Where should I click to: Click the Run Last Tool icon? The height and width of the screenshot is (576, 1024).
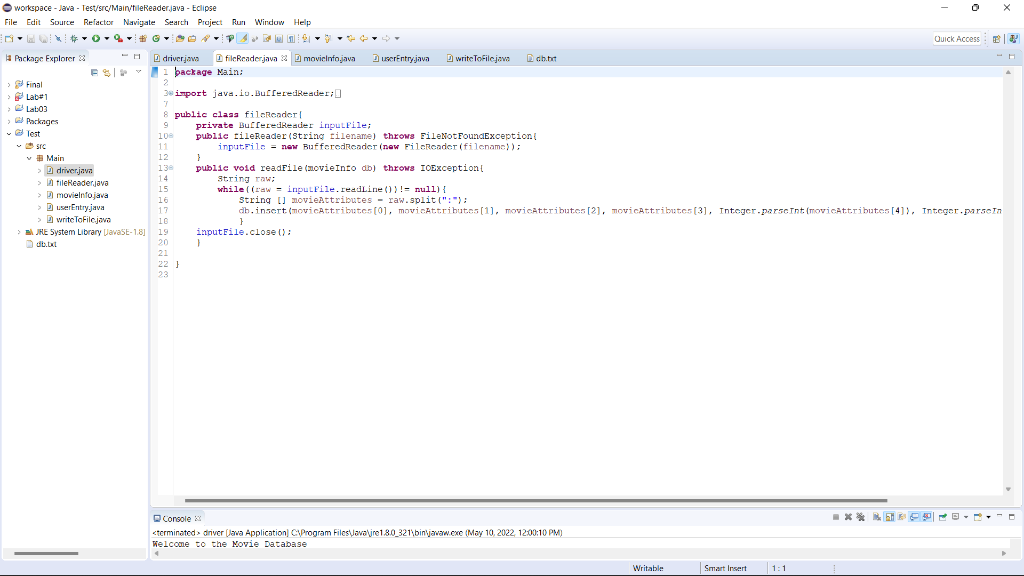click(118, 39)
